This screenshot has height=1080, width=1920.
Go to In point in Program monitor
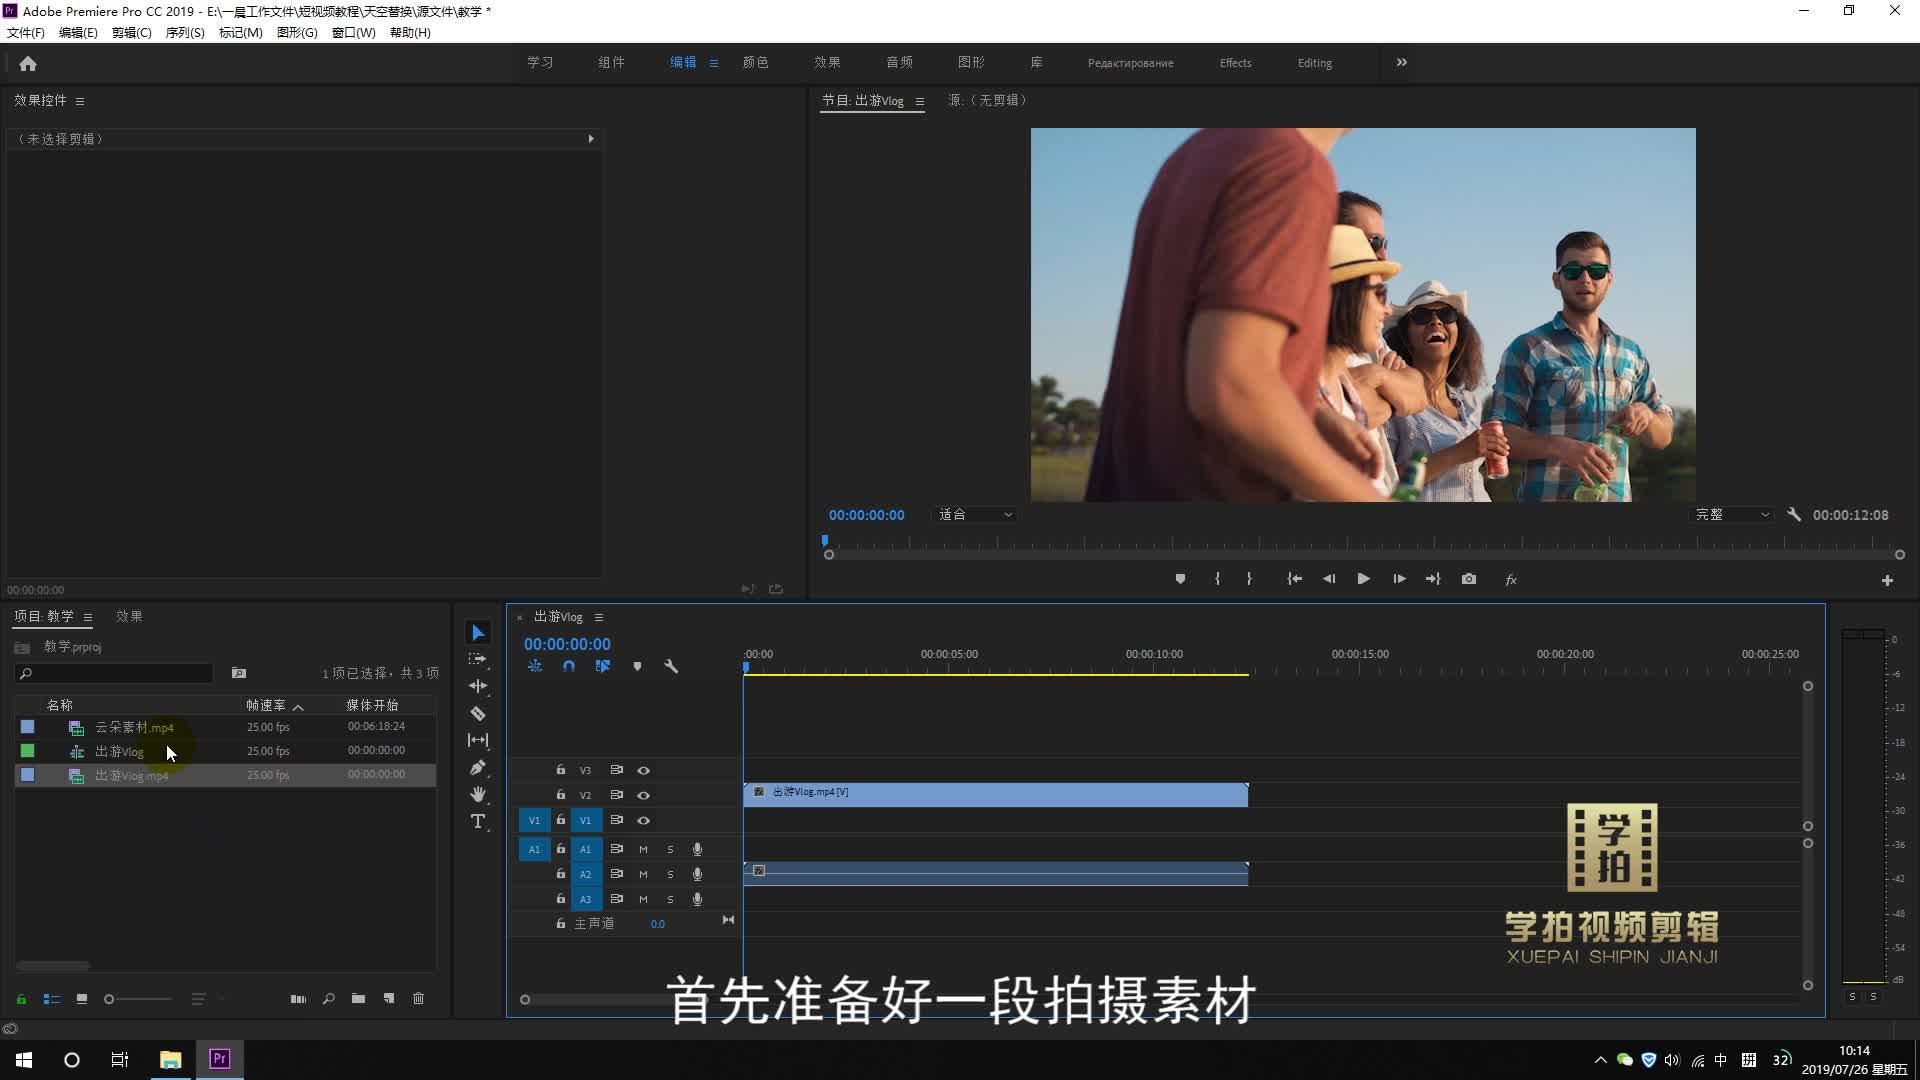[1294, 579]
